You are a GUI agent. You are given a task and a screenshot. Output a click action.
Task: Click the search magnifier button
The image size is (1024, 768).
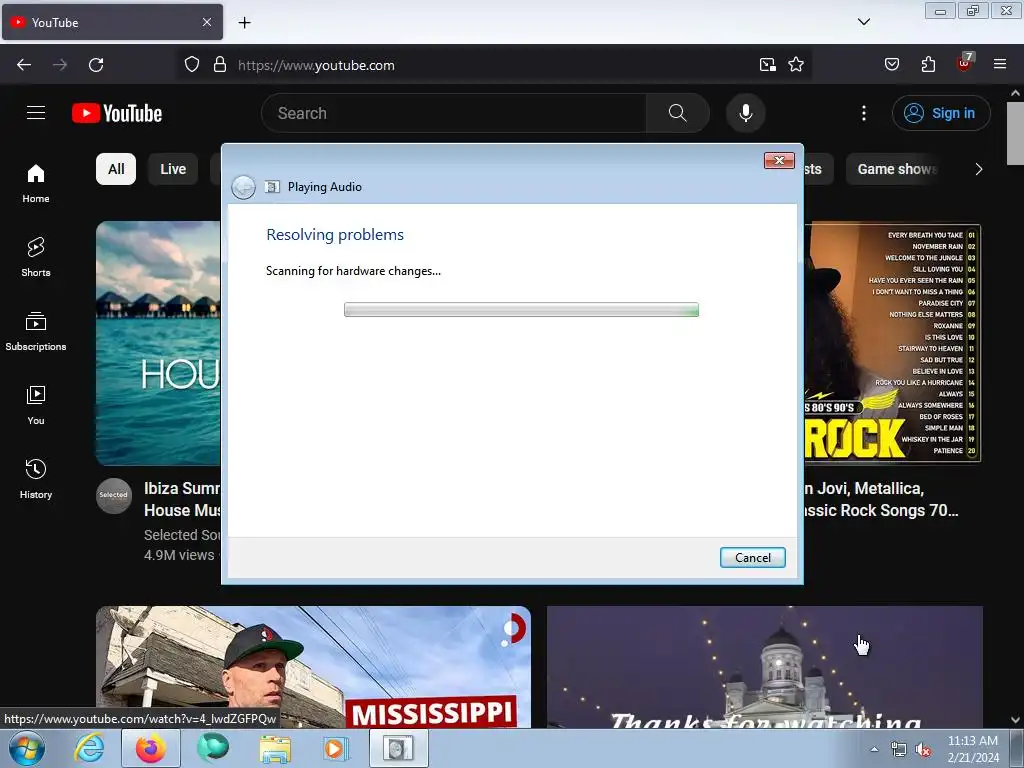point(677,113)
